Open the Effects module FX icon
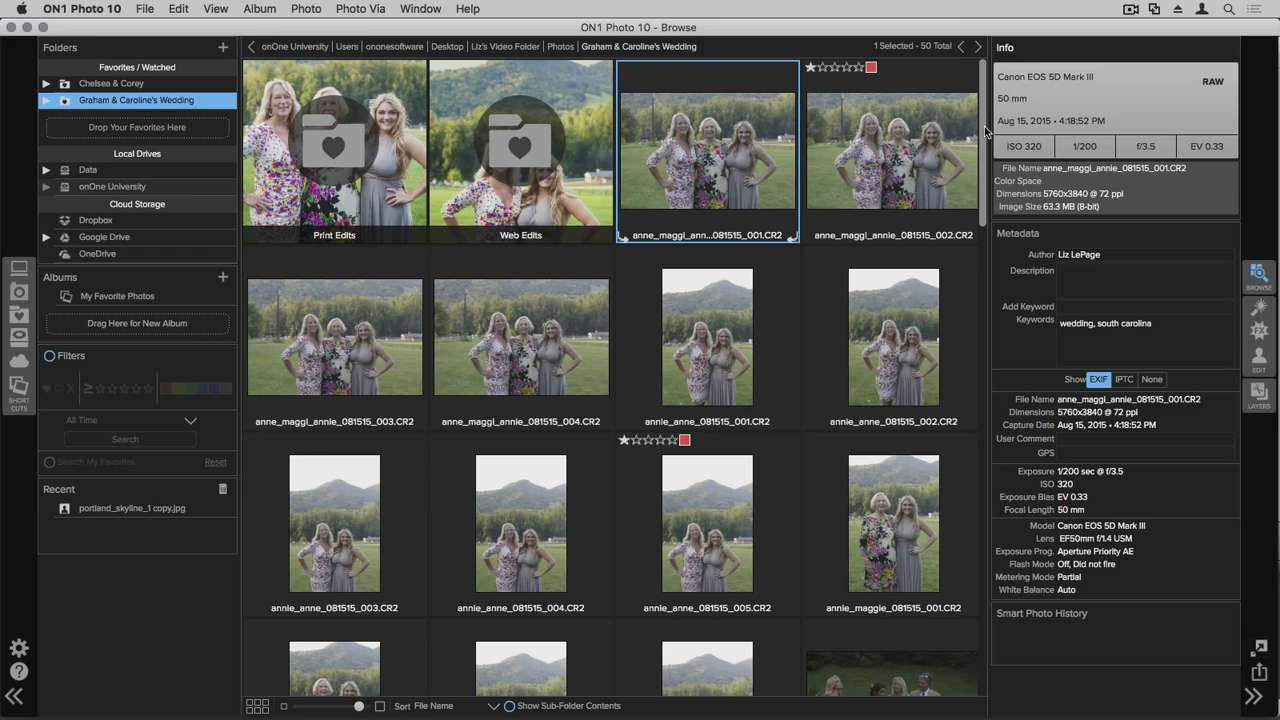The image size is (1280, 720). [x=1258, y=331]
